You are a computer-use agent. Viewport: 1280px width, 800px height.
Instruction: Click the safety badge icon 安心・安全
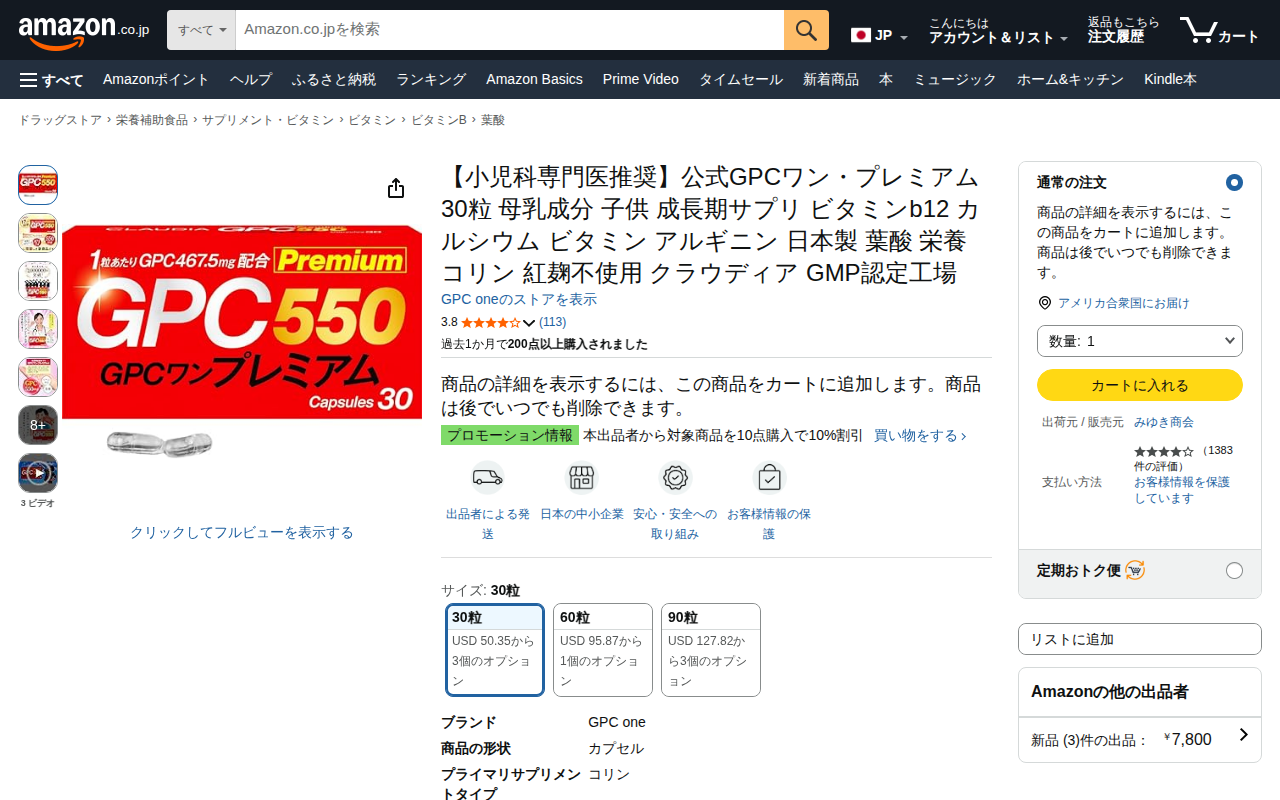(x=675, y=478)
